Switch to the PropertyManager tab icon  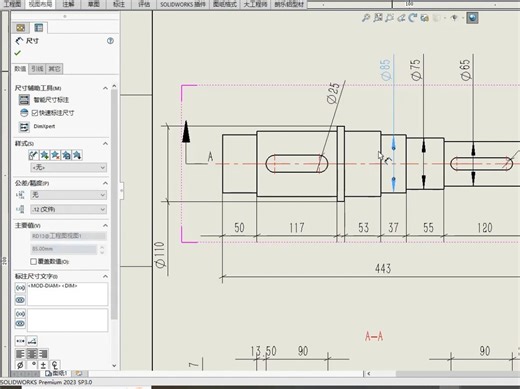click(x=39, y=28)
